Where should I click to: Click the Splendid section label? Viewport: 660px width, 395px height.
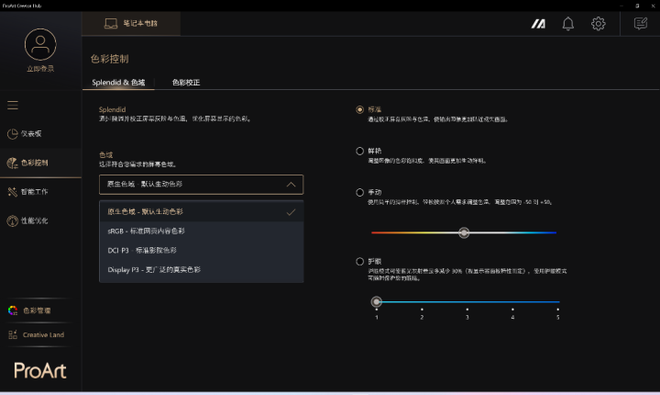(112, 109)
